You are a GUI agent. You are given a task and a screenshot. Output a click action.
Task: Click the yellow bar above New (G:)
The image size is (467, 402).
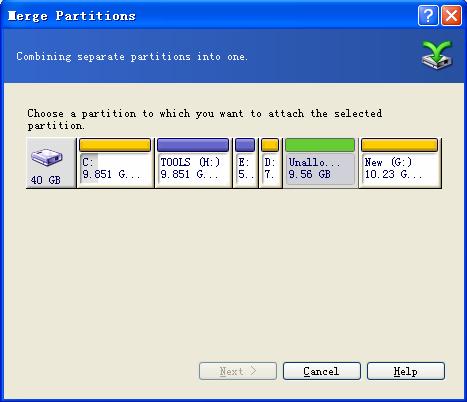[x=399, y=145]
